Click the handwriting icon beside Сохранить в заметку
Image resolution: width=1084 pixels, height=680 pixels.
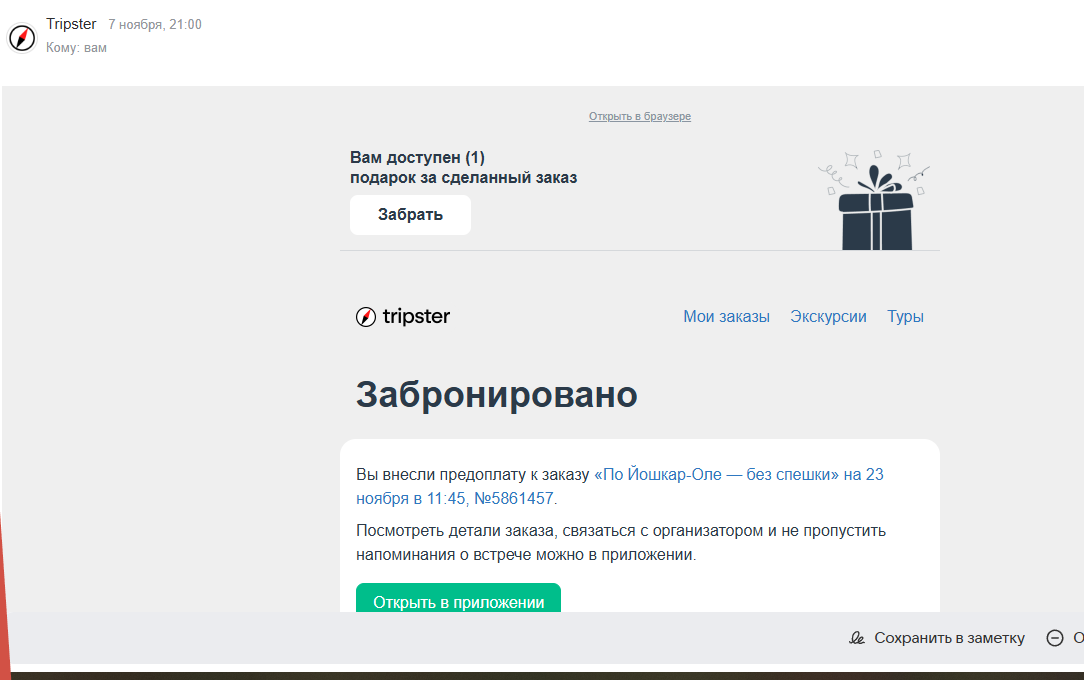click(857, 638)
